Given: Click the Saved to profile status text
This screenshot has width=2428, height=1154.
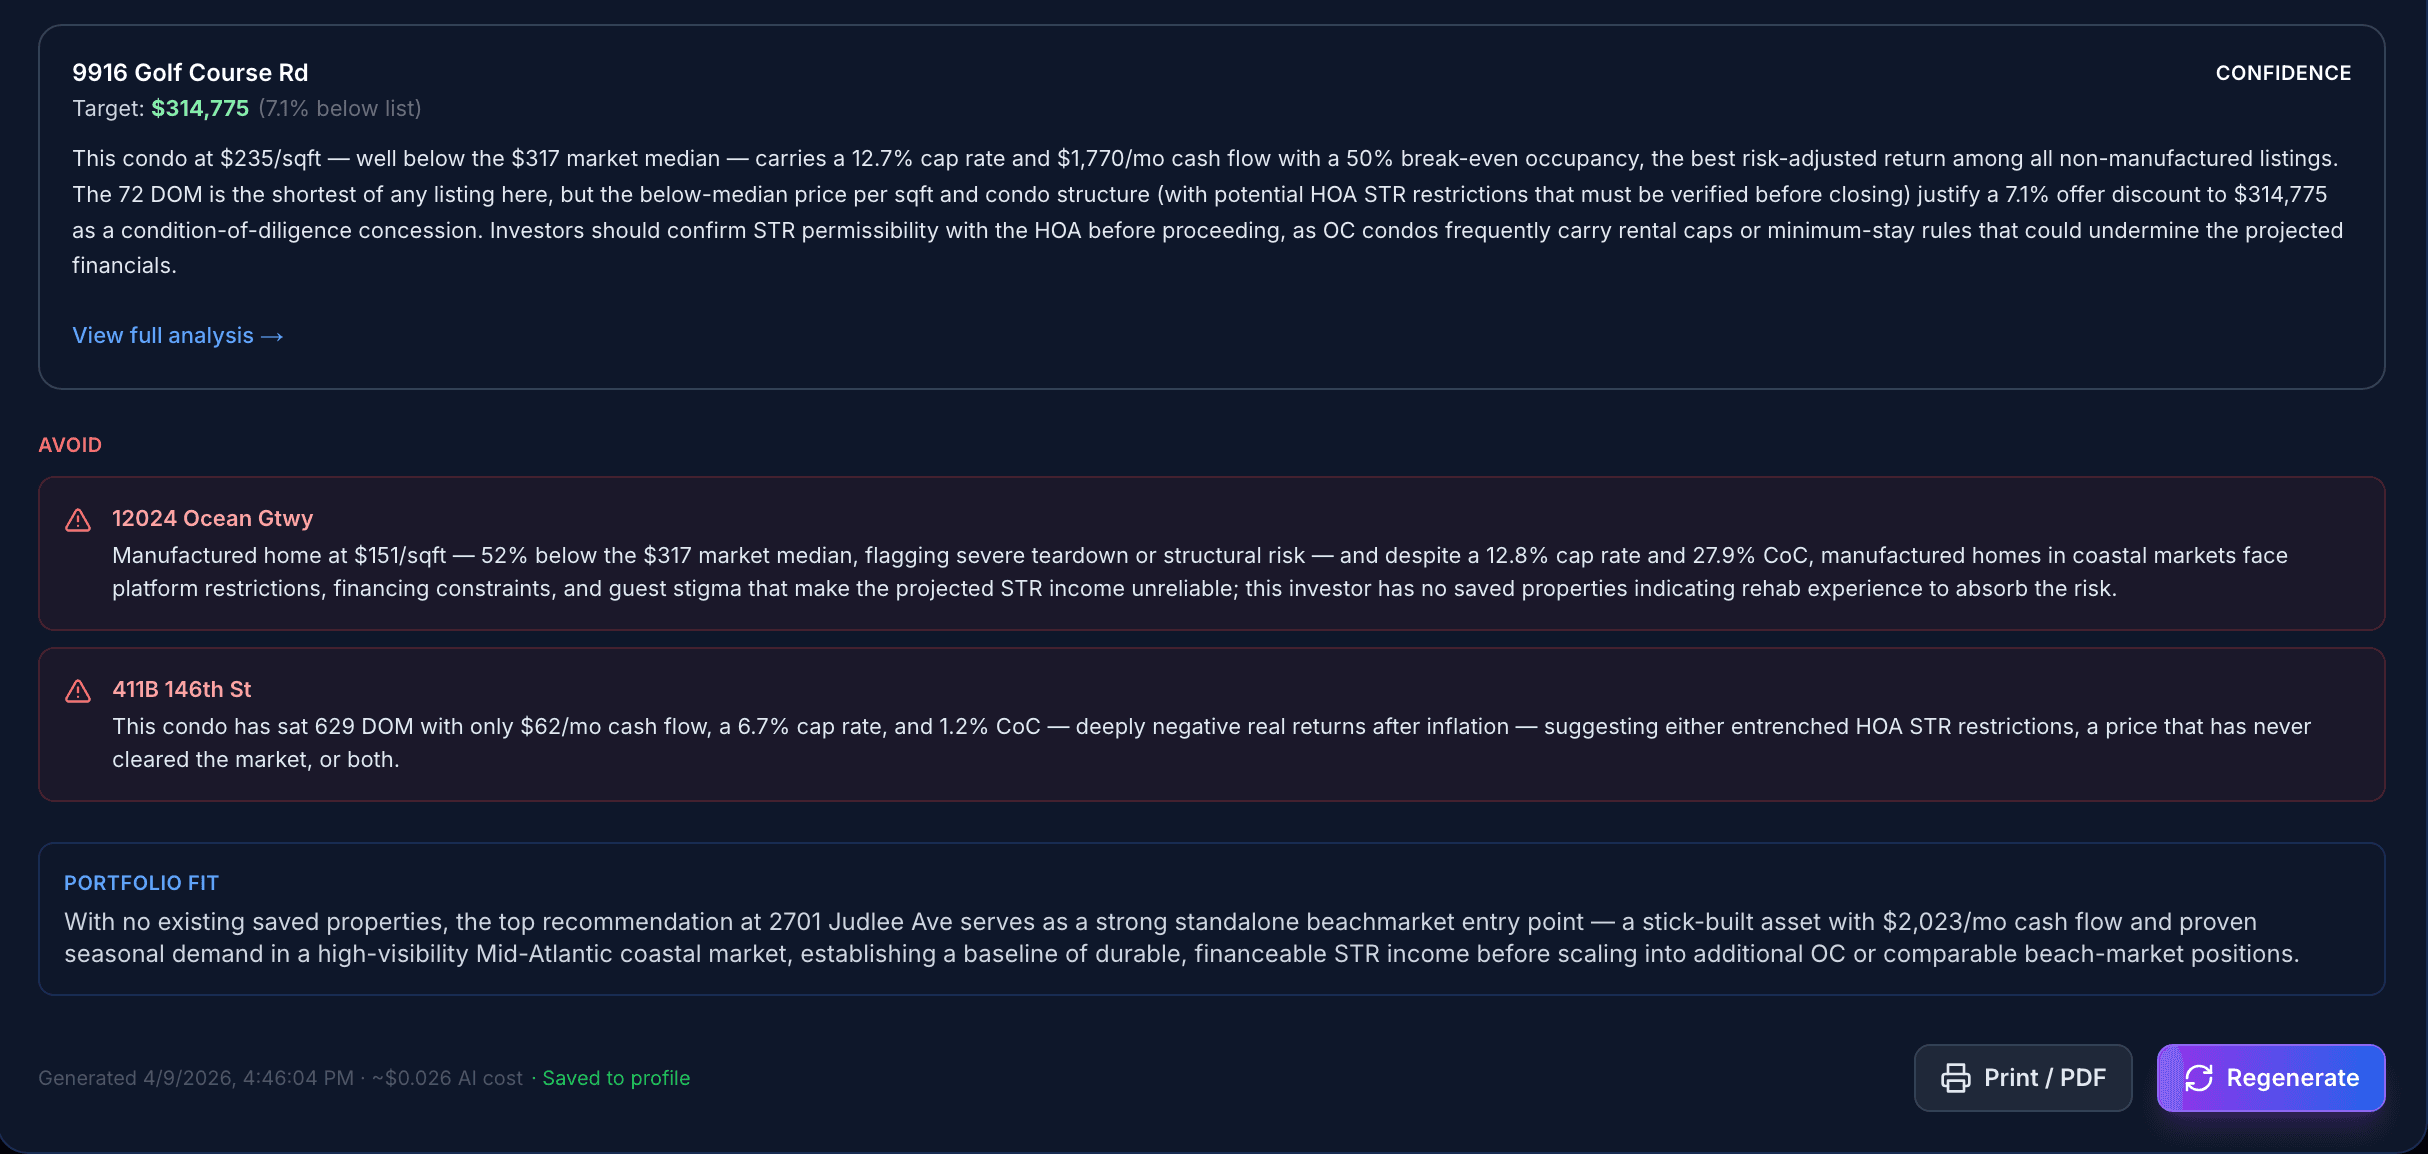Looking at the screenshot, I should (616, 1078).
